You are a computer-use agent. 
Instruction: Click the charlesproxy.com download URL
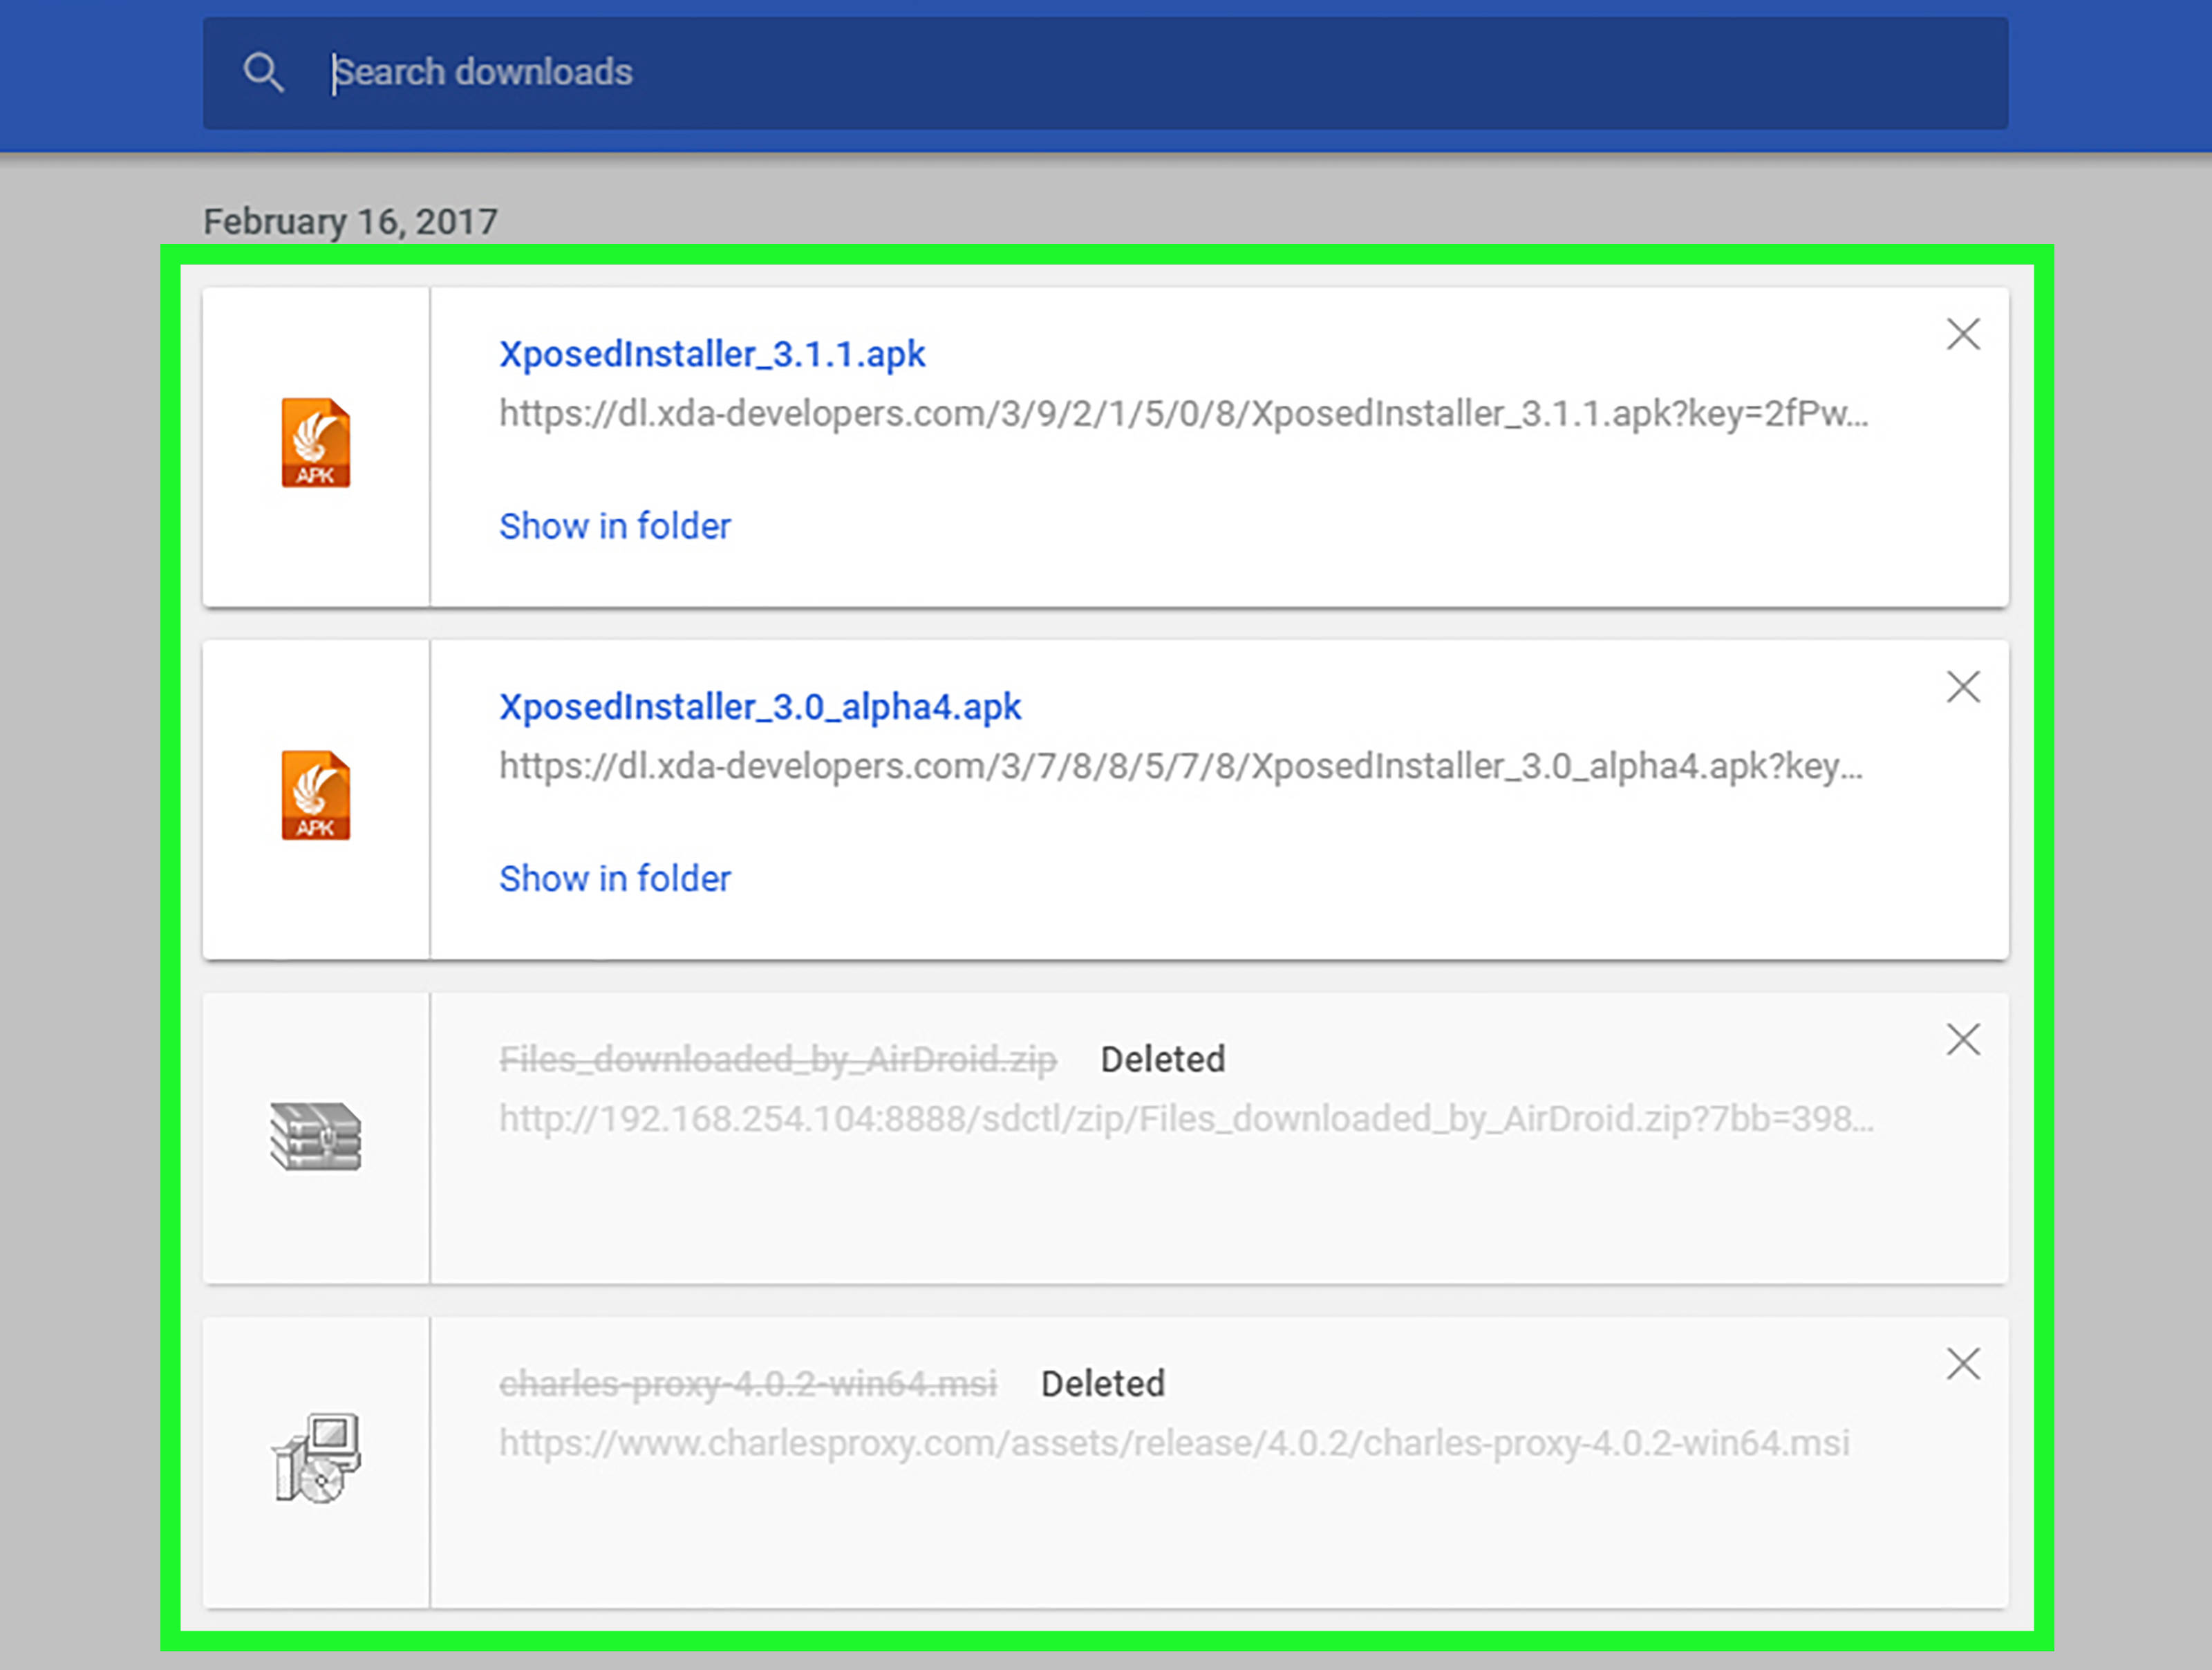tap(1173, 1443)
